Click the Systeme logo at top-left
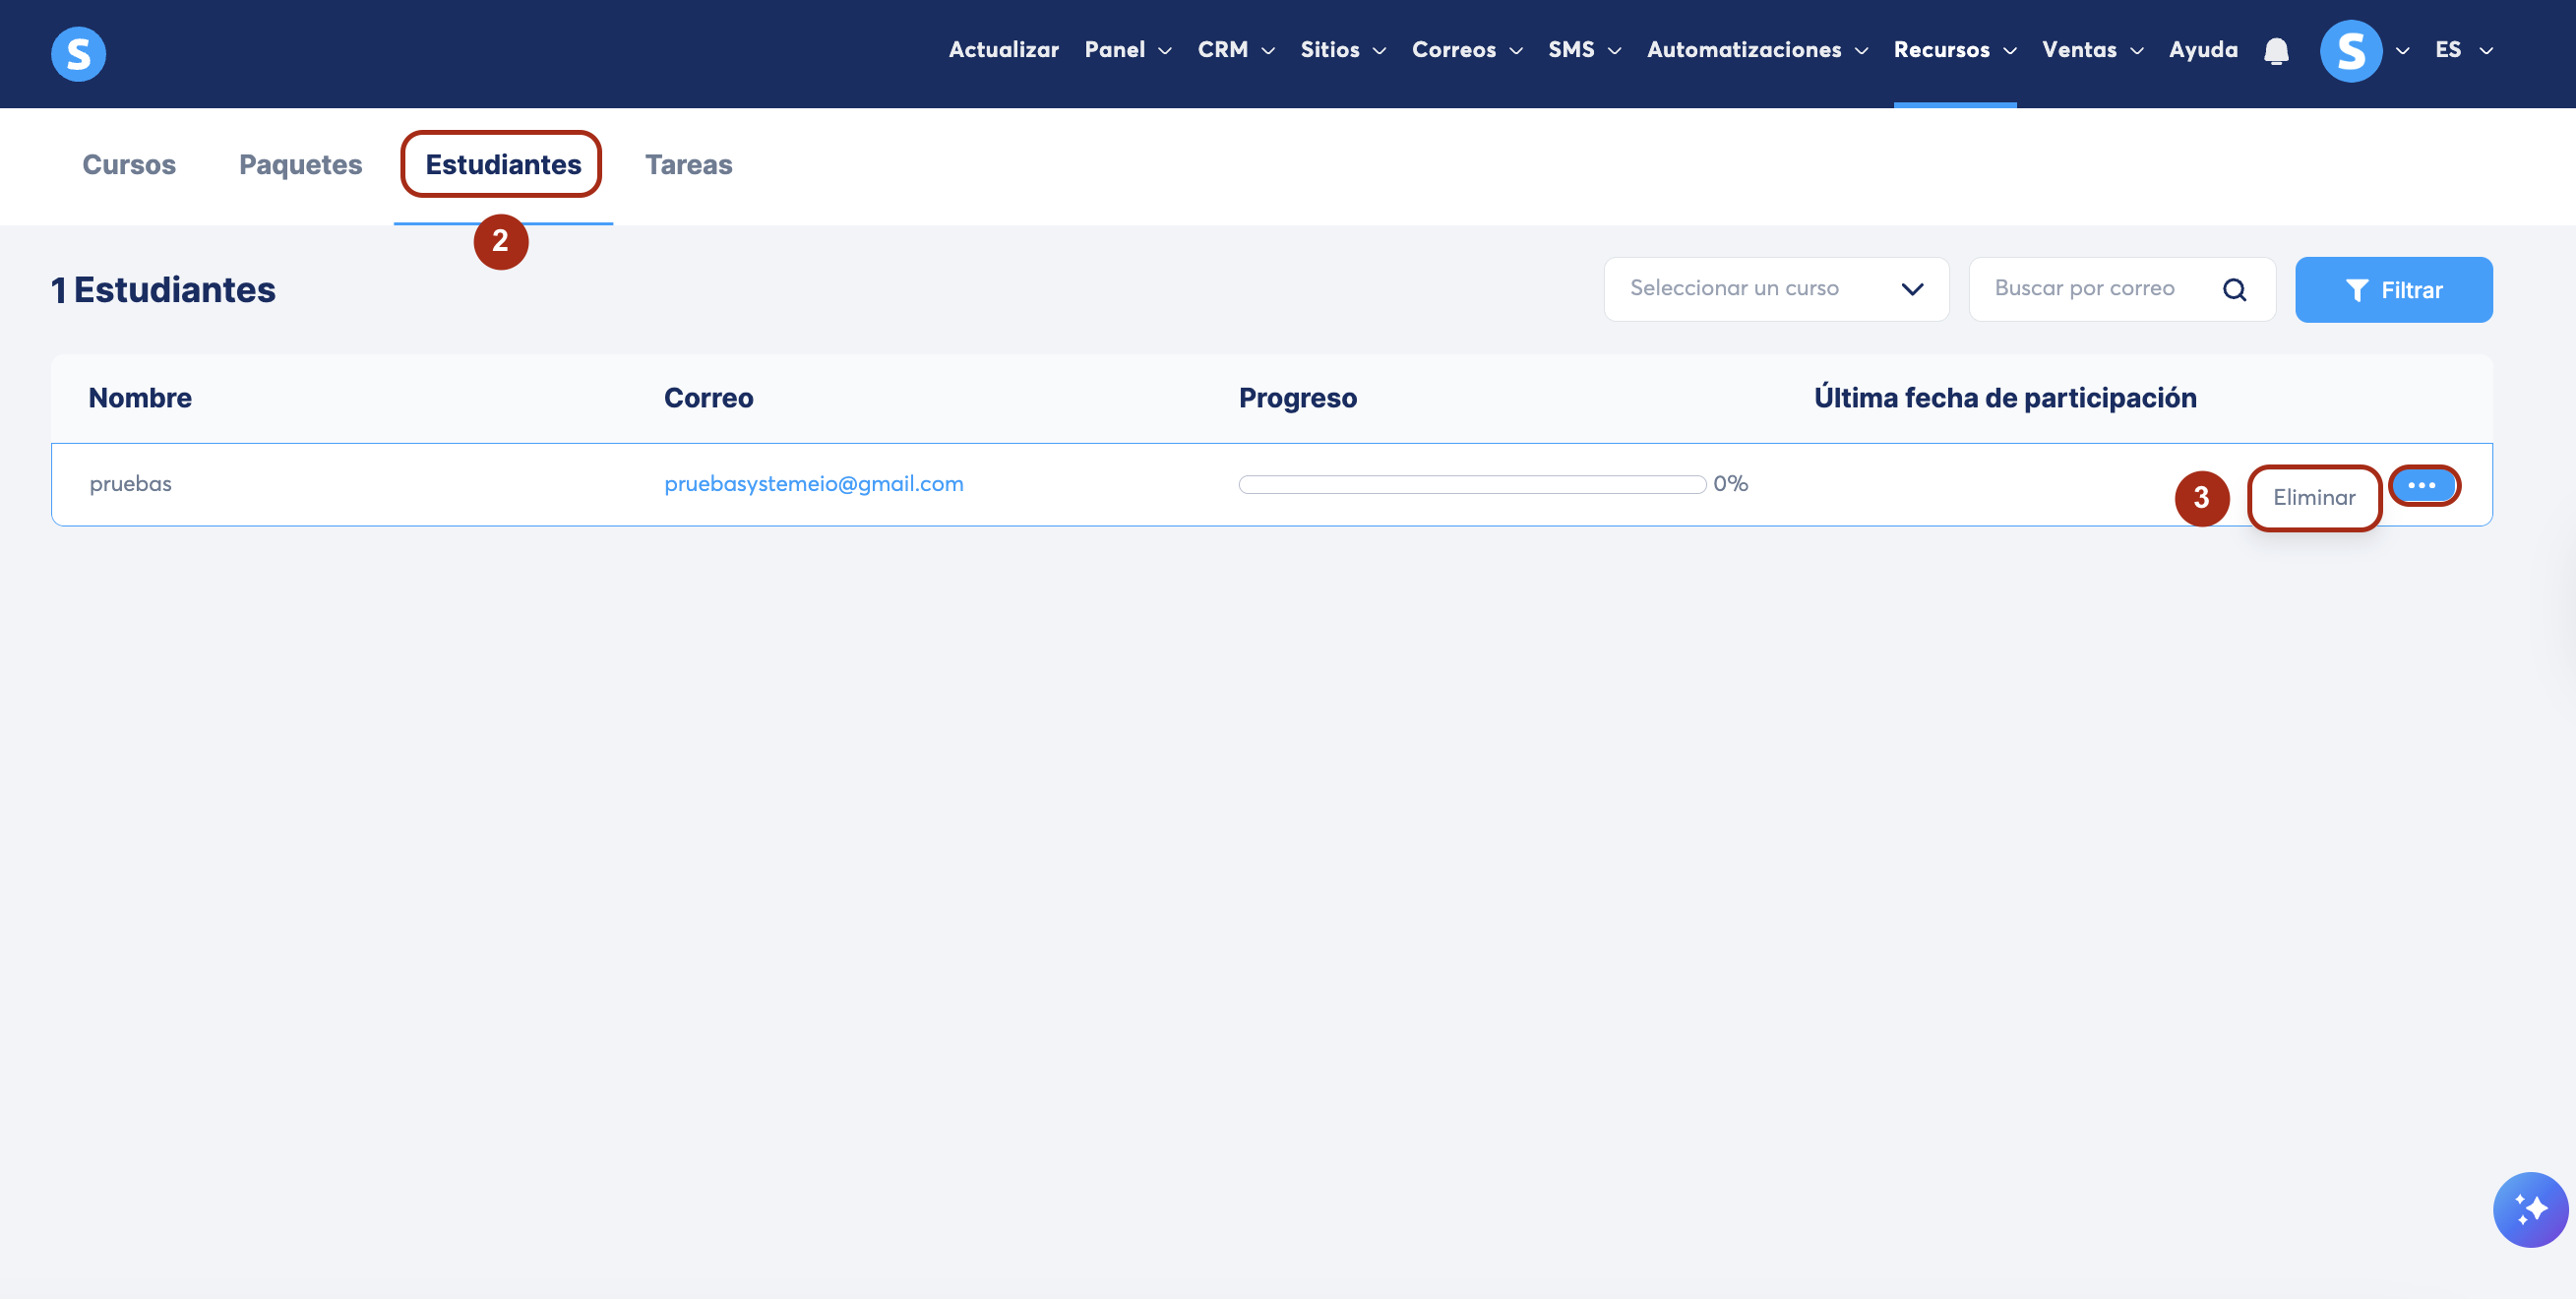Viewport: 2576px width, 1299px height. pos(78,53)
